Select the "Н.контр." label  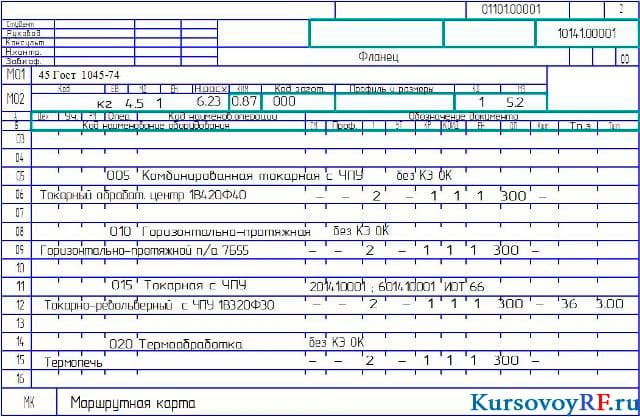[23, 52]
